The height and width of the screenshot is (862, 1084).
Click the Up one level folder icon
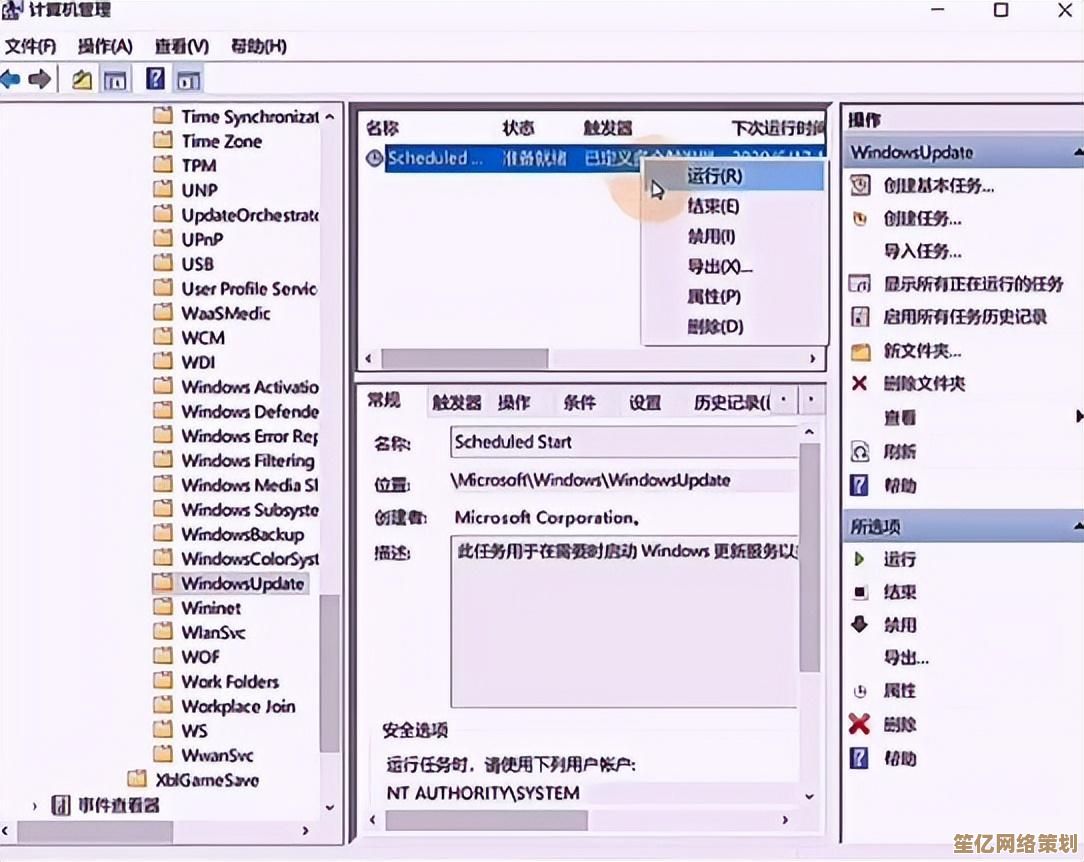83,80
